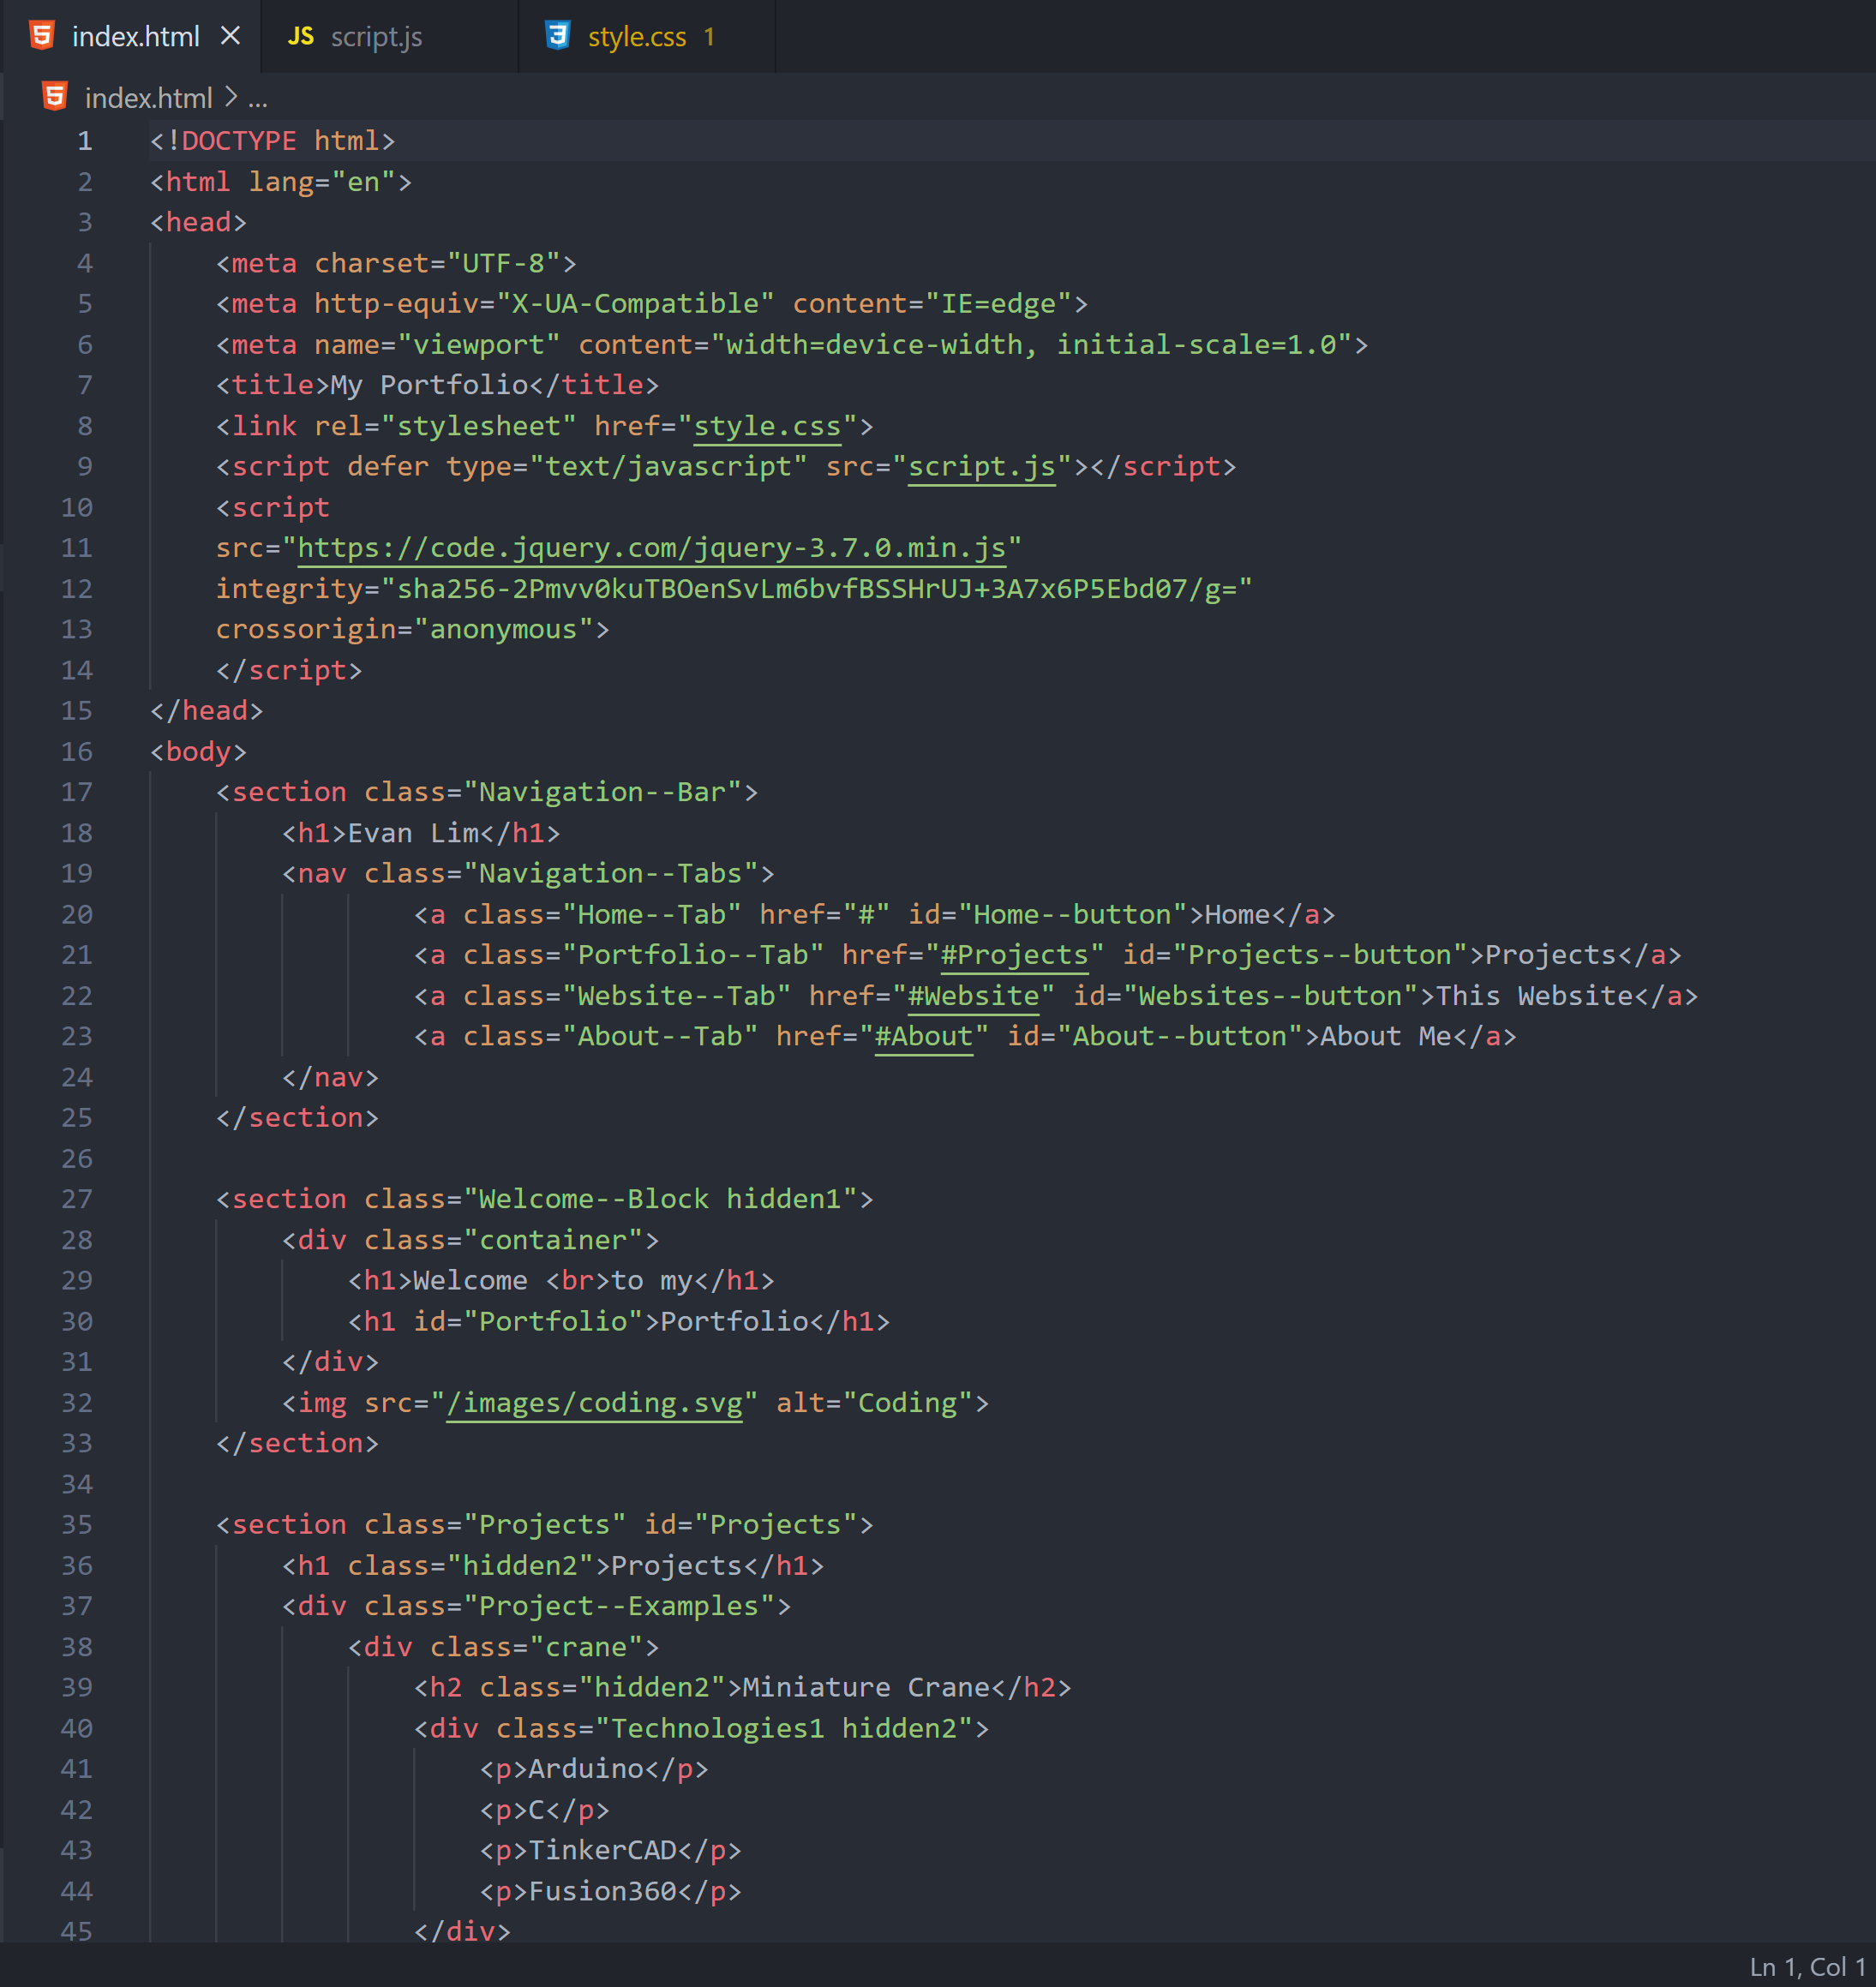Click the 'My Portfolio' title text
This screenshot has height=1987, width=1876.
[x=429, y=385]
